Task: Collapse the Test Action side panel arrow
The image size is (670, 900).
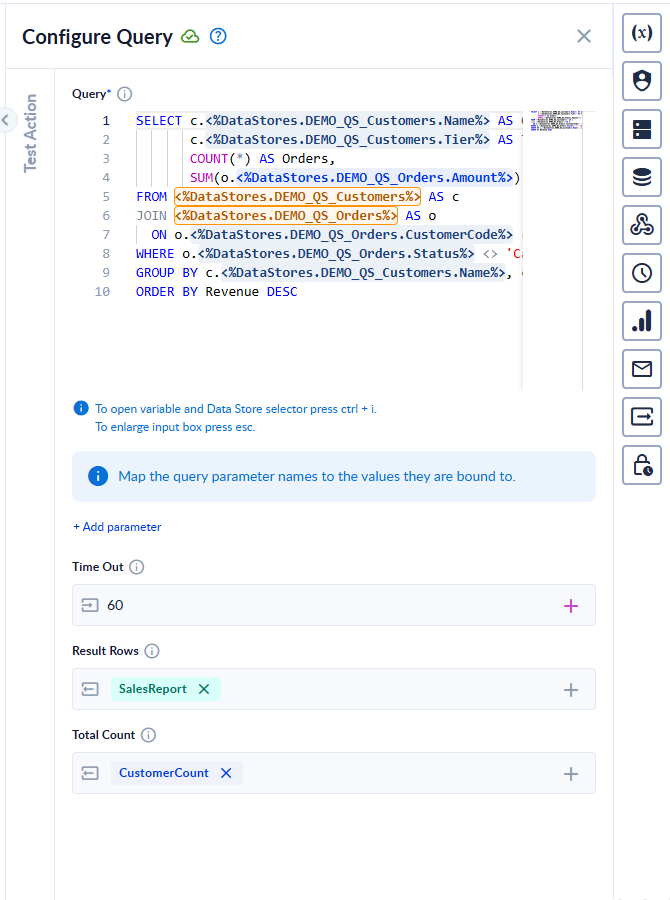Action: pyautogui.click(x=6, y=120)
